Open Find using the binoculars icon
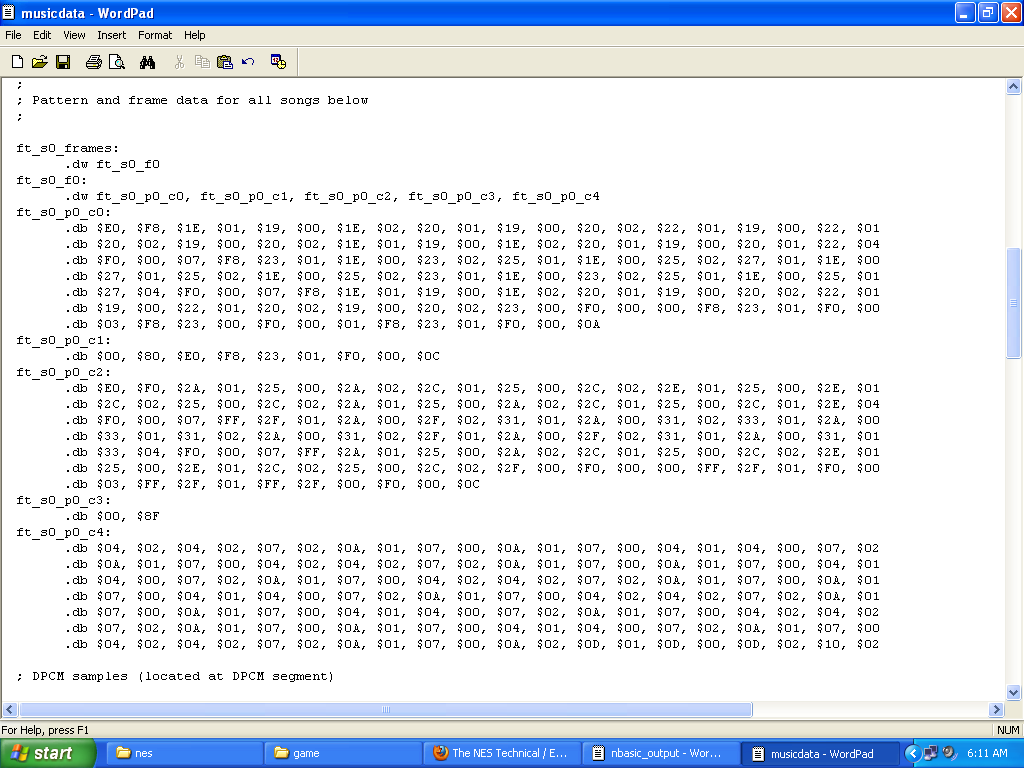The height and width of the screenshot is (768, 1024). click(148, 62)
